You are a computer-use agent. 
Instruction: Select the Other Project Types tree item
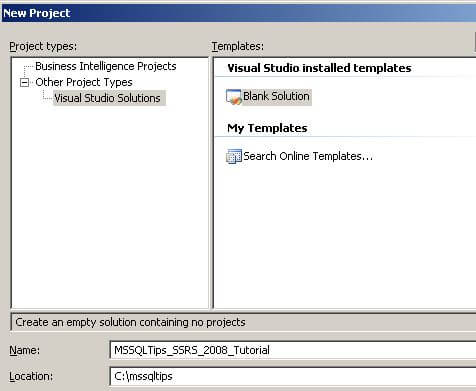coord(84,82)
